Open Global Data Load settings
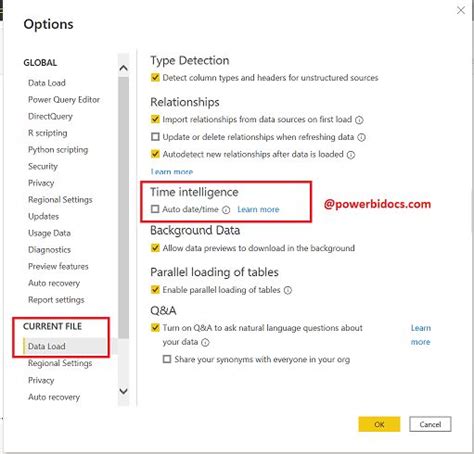Viewport: 474px width, 454px height. click(x=47, y=83)
